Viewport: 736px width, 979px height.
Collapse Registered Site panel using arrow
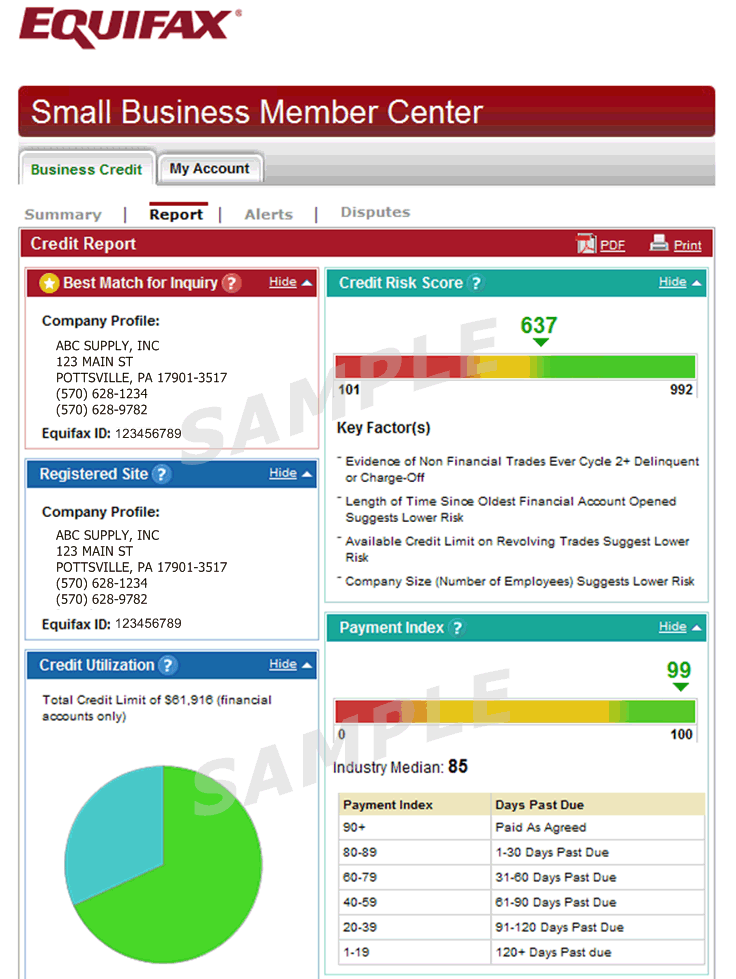(307, 474)
